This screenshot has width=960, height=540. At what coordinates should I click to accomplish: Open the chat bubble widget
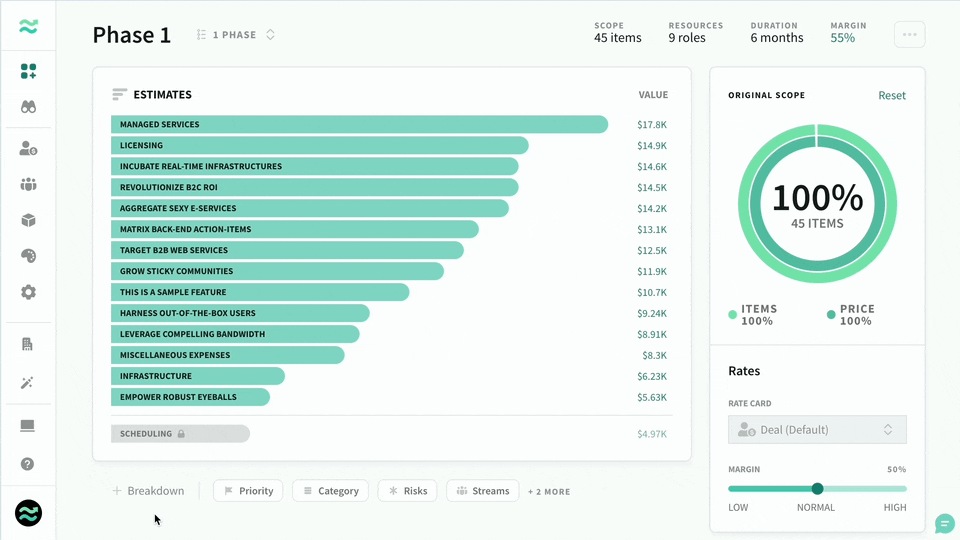[945, 524]
